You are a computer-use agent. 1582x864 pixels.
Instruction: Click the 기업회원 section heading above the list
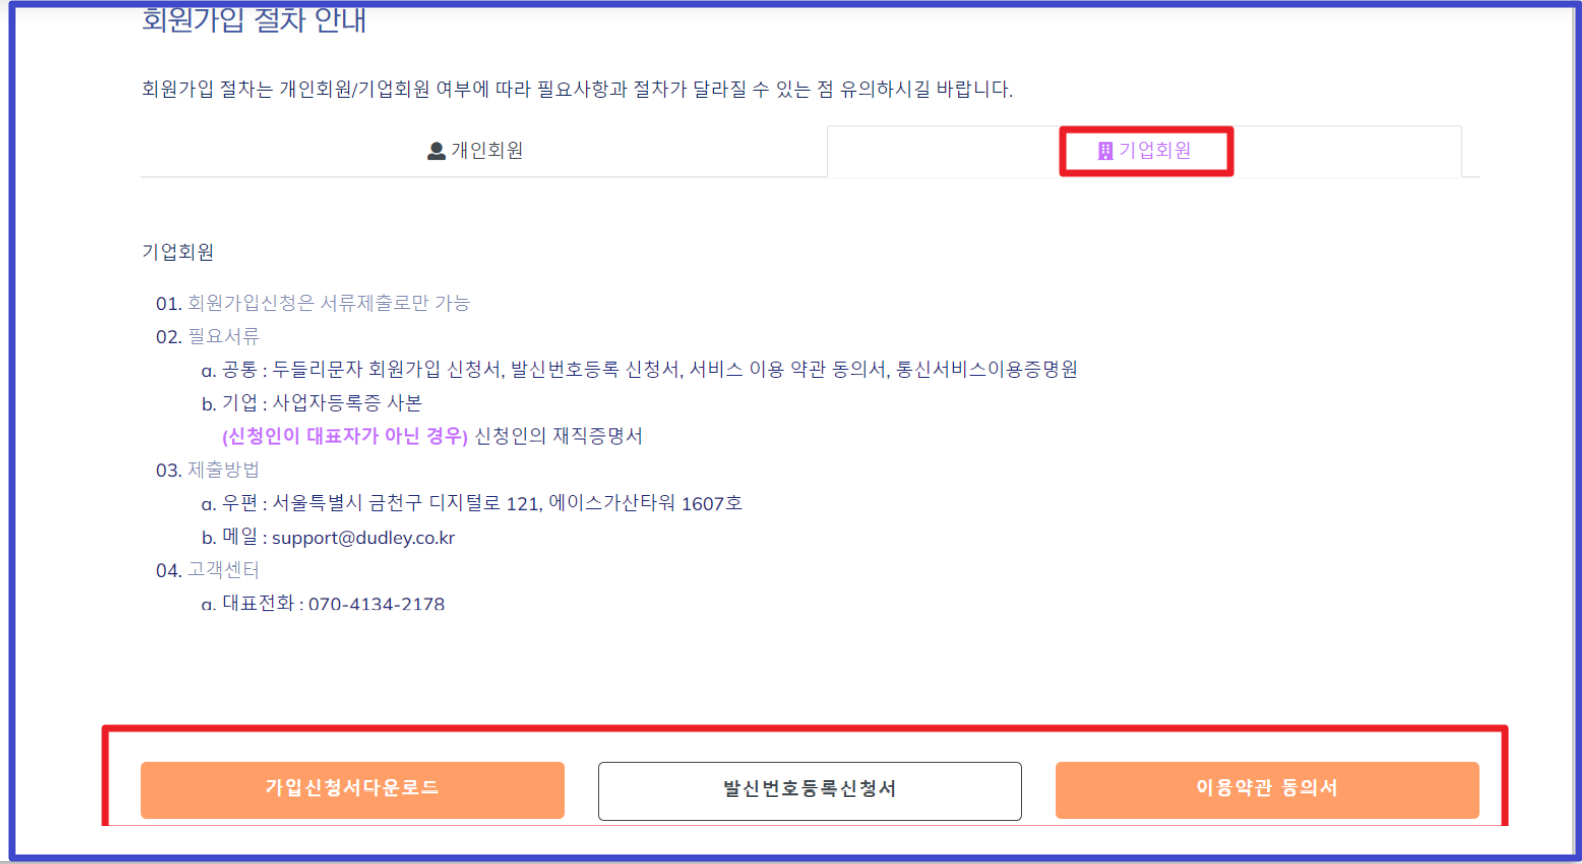pos(178,252)
